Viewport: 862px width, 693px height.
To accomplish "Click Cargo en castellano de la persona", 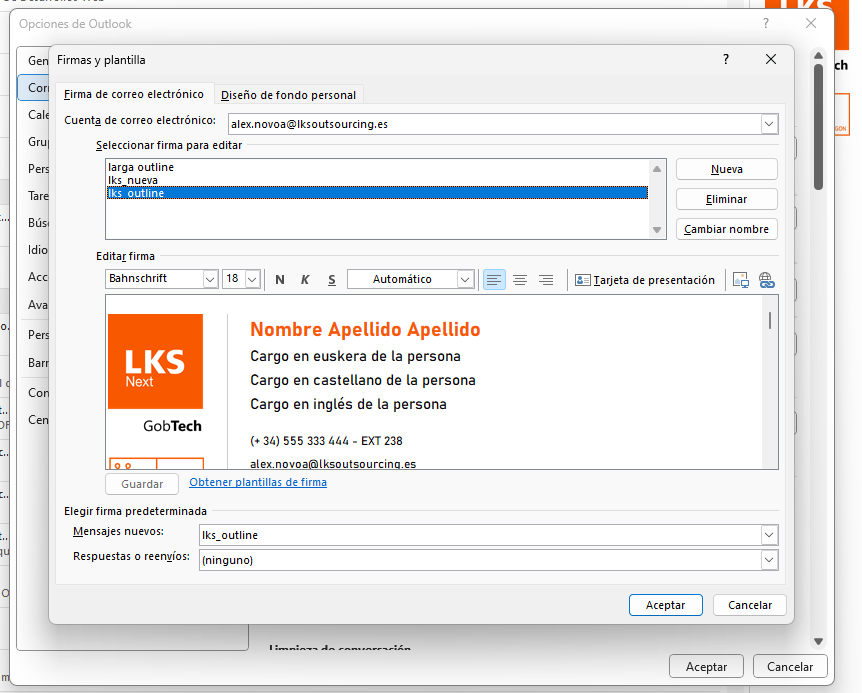I will [x=363, y=380].
